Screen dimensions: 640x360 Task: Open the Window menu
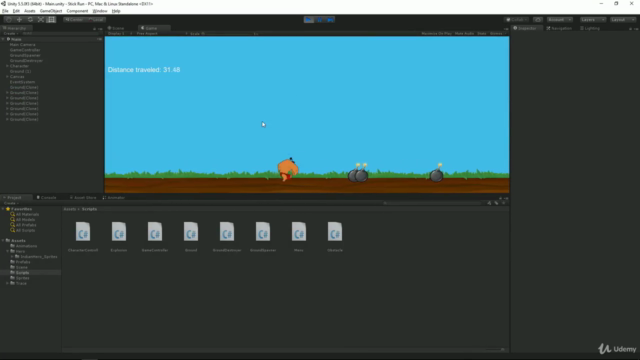(100, 11)
